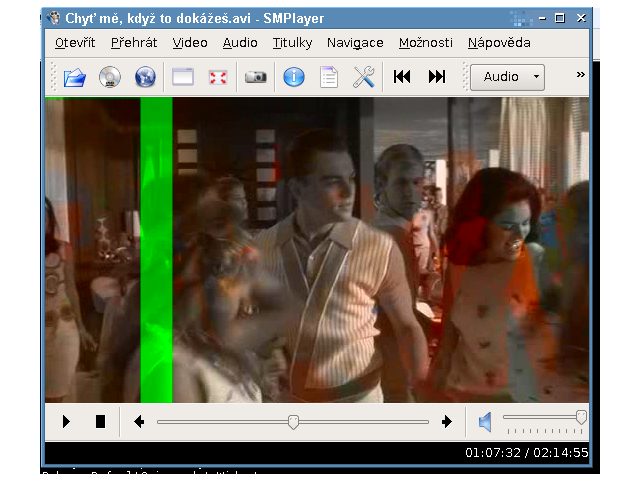Open the Možnosti menu
Viewport: 640px width, 480px height.
[x=426, y=42]
